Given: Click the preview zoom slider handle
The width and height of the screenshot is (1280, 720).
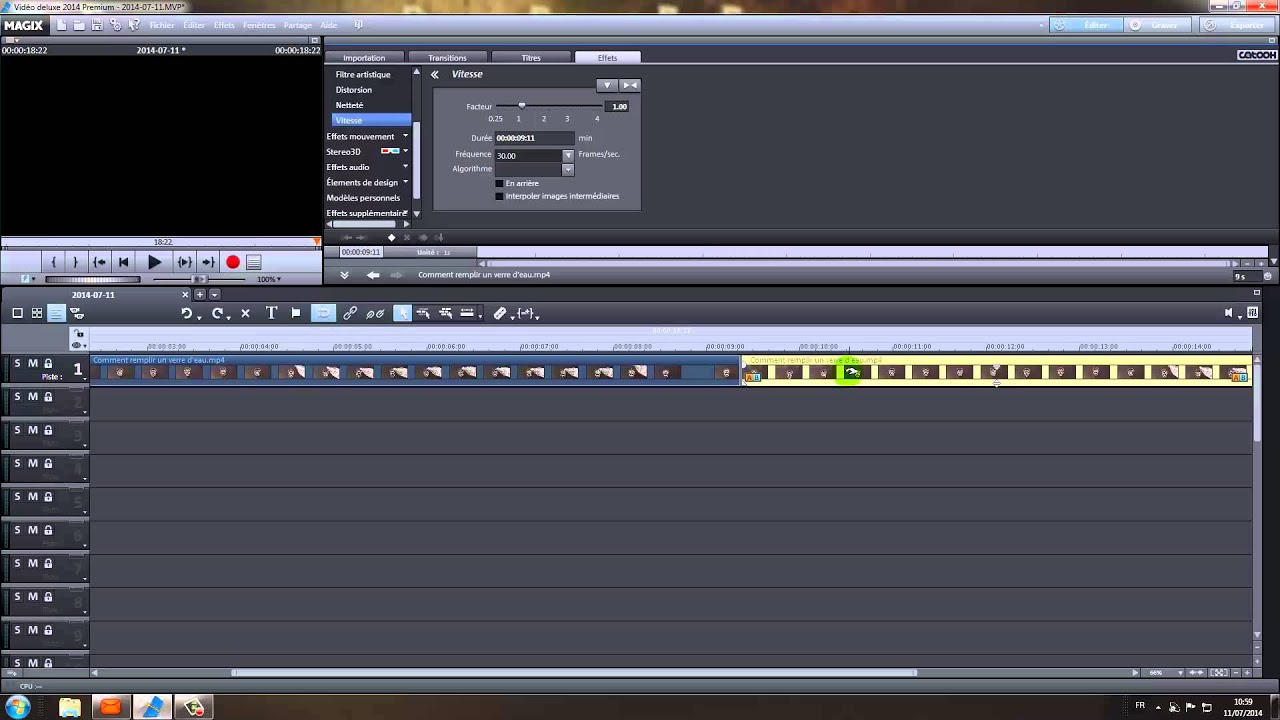Looking at the screenshot, I should tap(201, 279).
